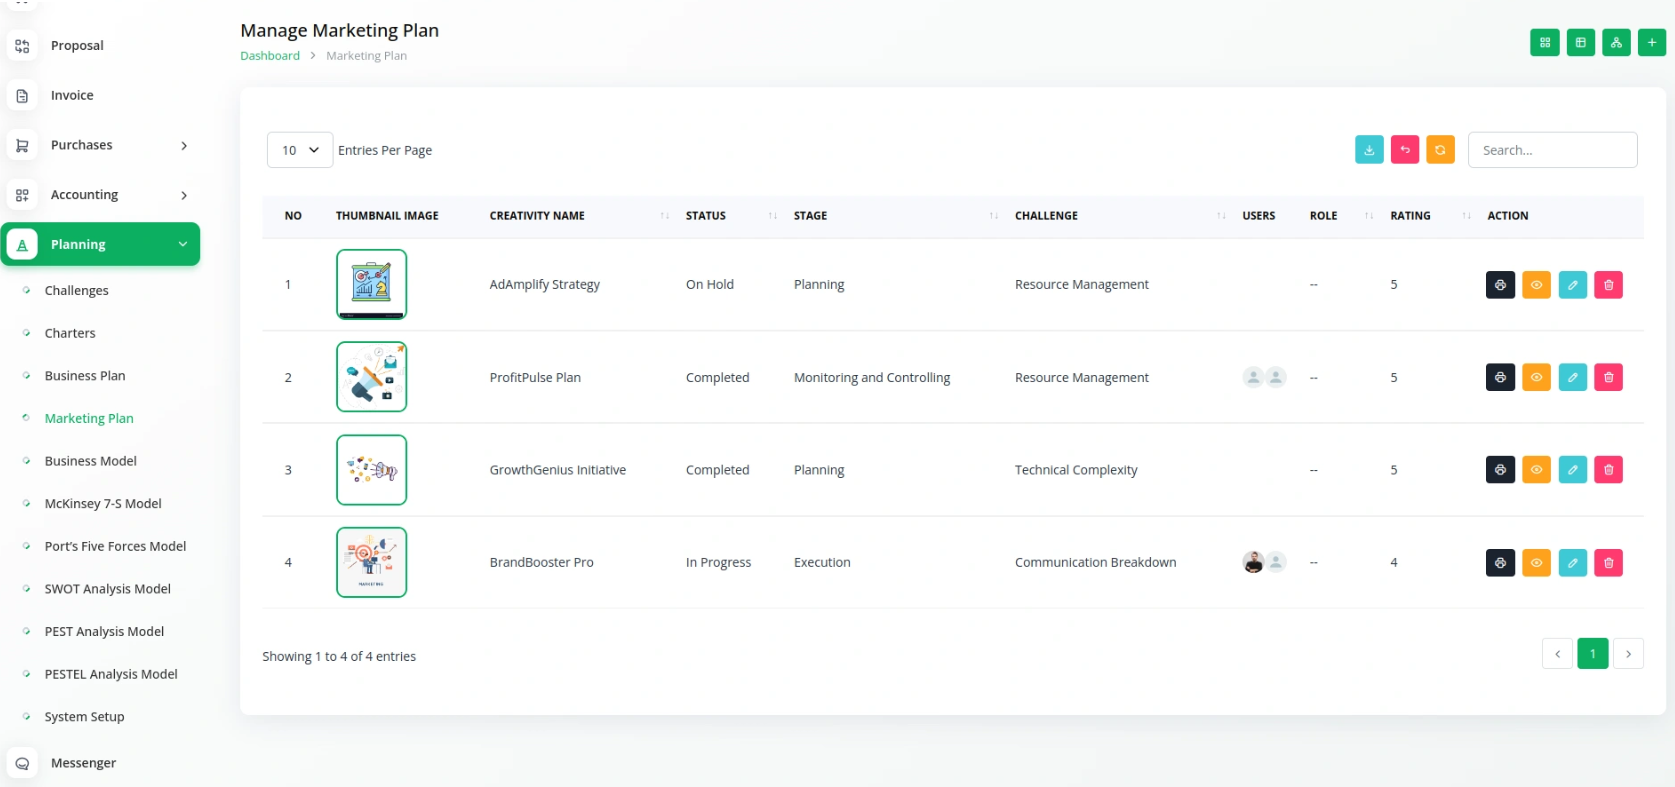Open the entries per page dropdown
The width and height of the screenshot is (1675, 787).
[300, 150]
